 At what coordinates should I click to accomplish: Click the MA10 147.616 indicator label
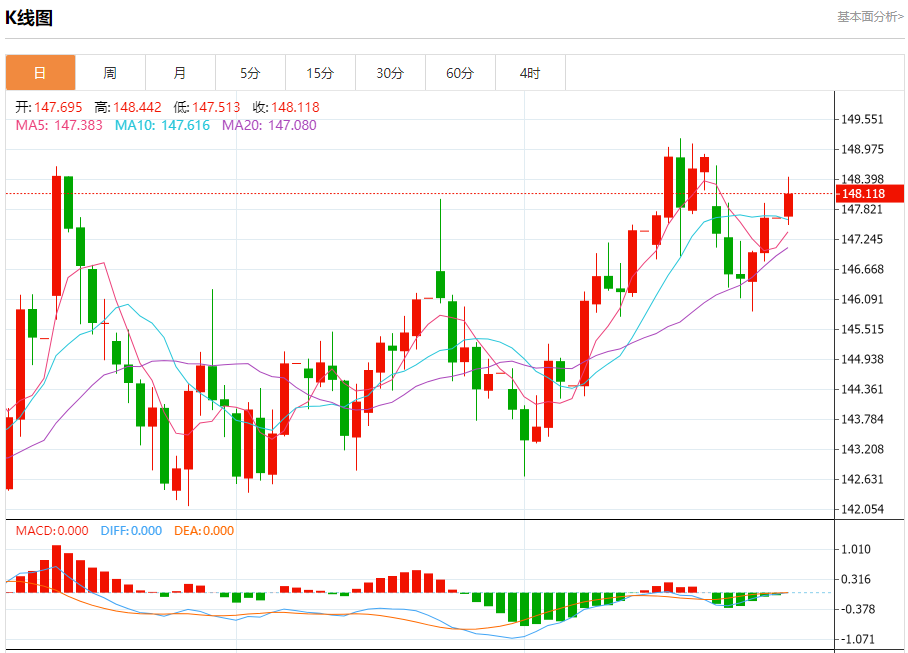[x=162, y=125]
